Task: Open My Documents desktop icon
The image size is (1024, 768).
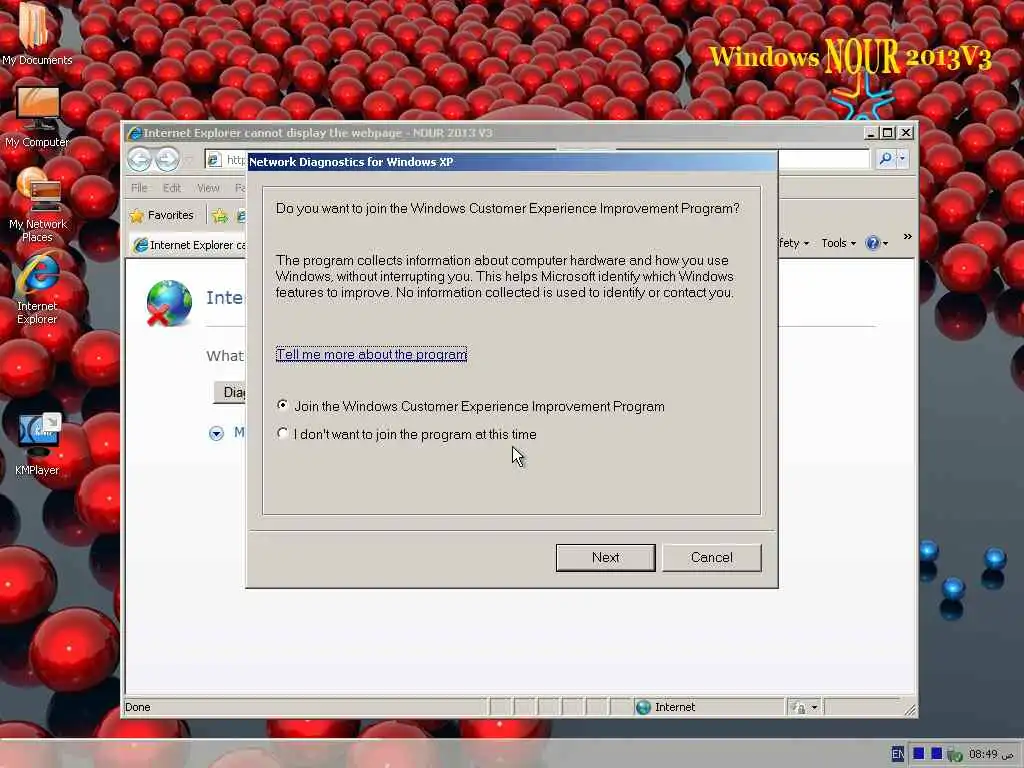Action: tap(37, 34)
